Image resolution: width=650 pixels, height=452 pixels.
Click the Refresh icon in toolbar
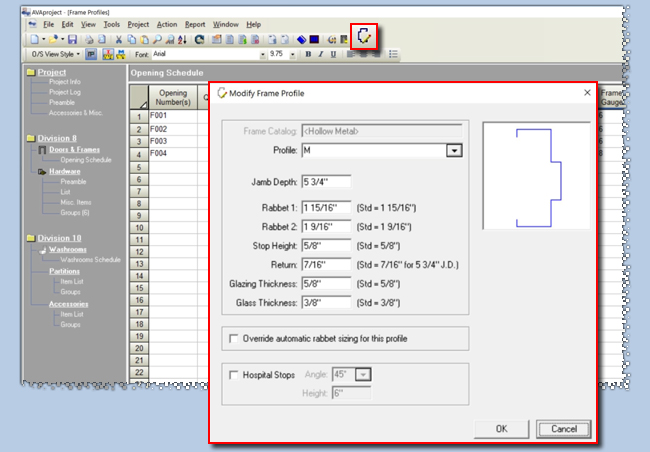tap(200, 38)
